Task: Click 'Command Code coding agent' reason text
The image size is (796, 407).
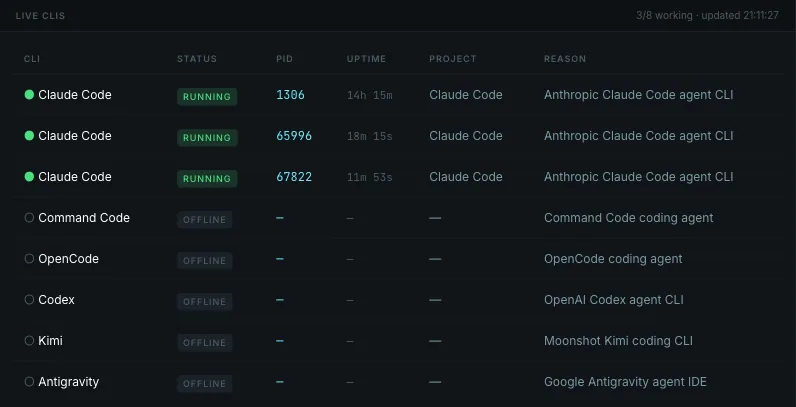Action: point(628,218)
